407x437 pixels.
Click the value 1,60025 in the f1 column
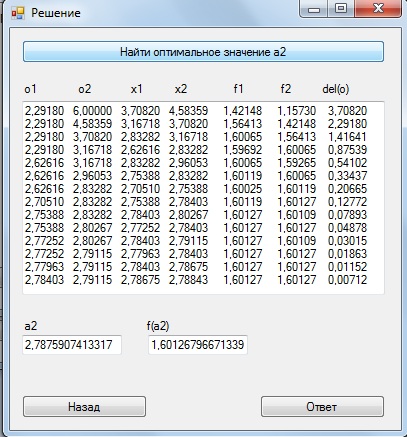[x=243, y=189]
